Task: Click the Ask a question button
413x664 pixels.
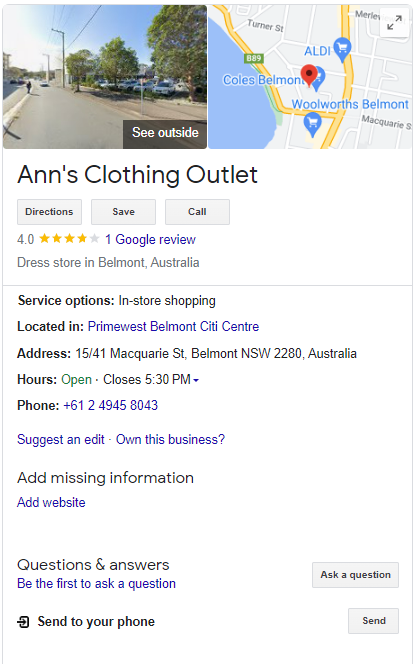Action: click(x=355, y=575)
